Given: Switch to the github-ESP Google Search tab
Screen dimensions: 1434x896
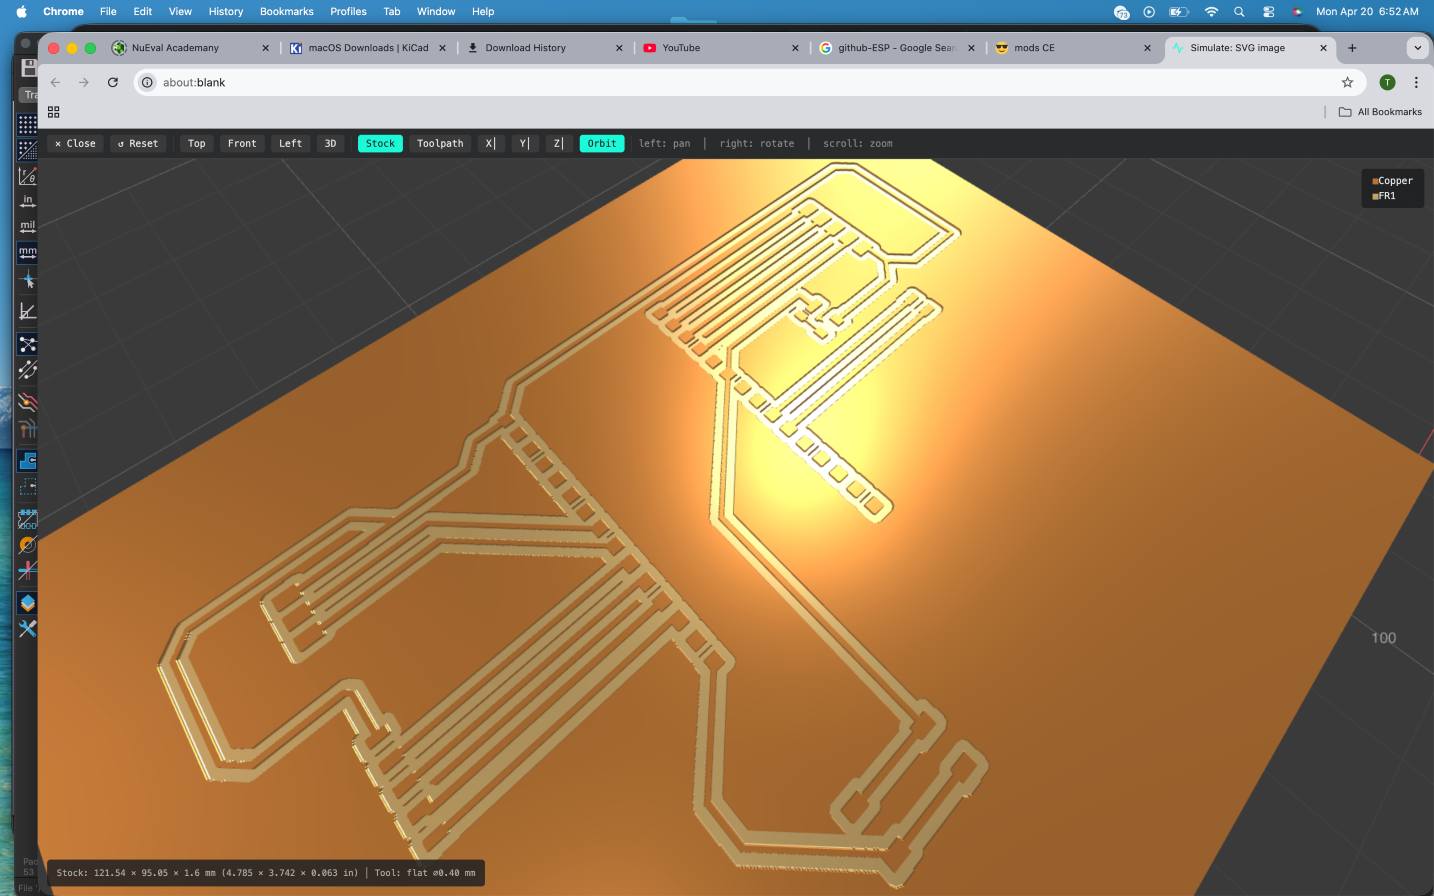Looking at the screenshot, I should pyautogui.click(x=897, y=48).
